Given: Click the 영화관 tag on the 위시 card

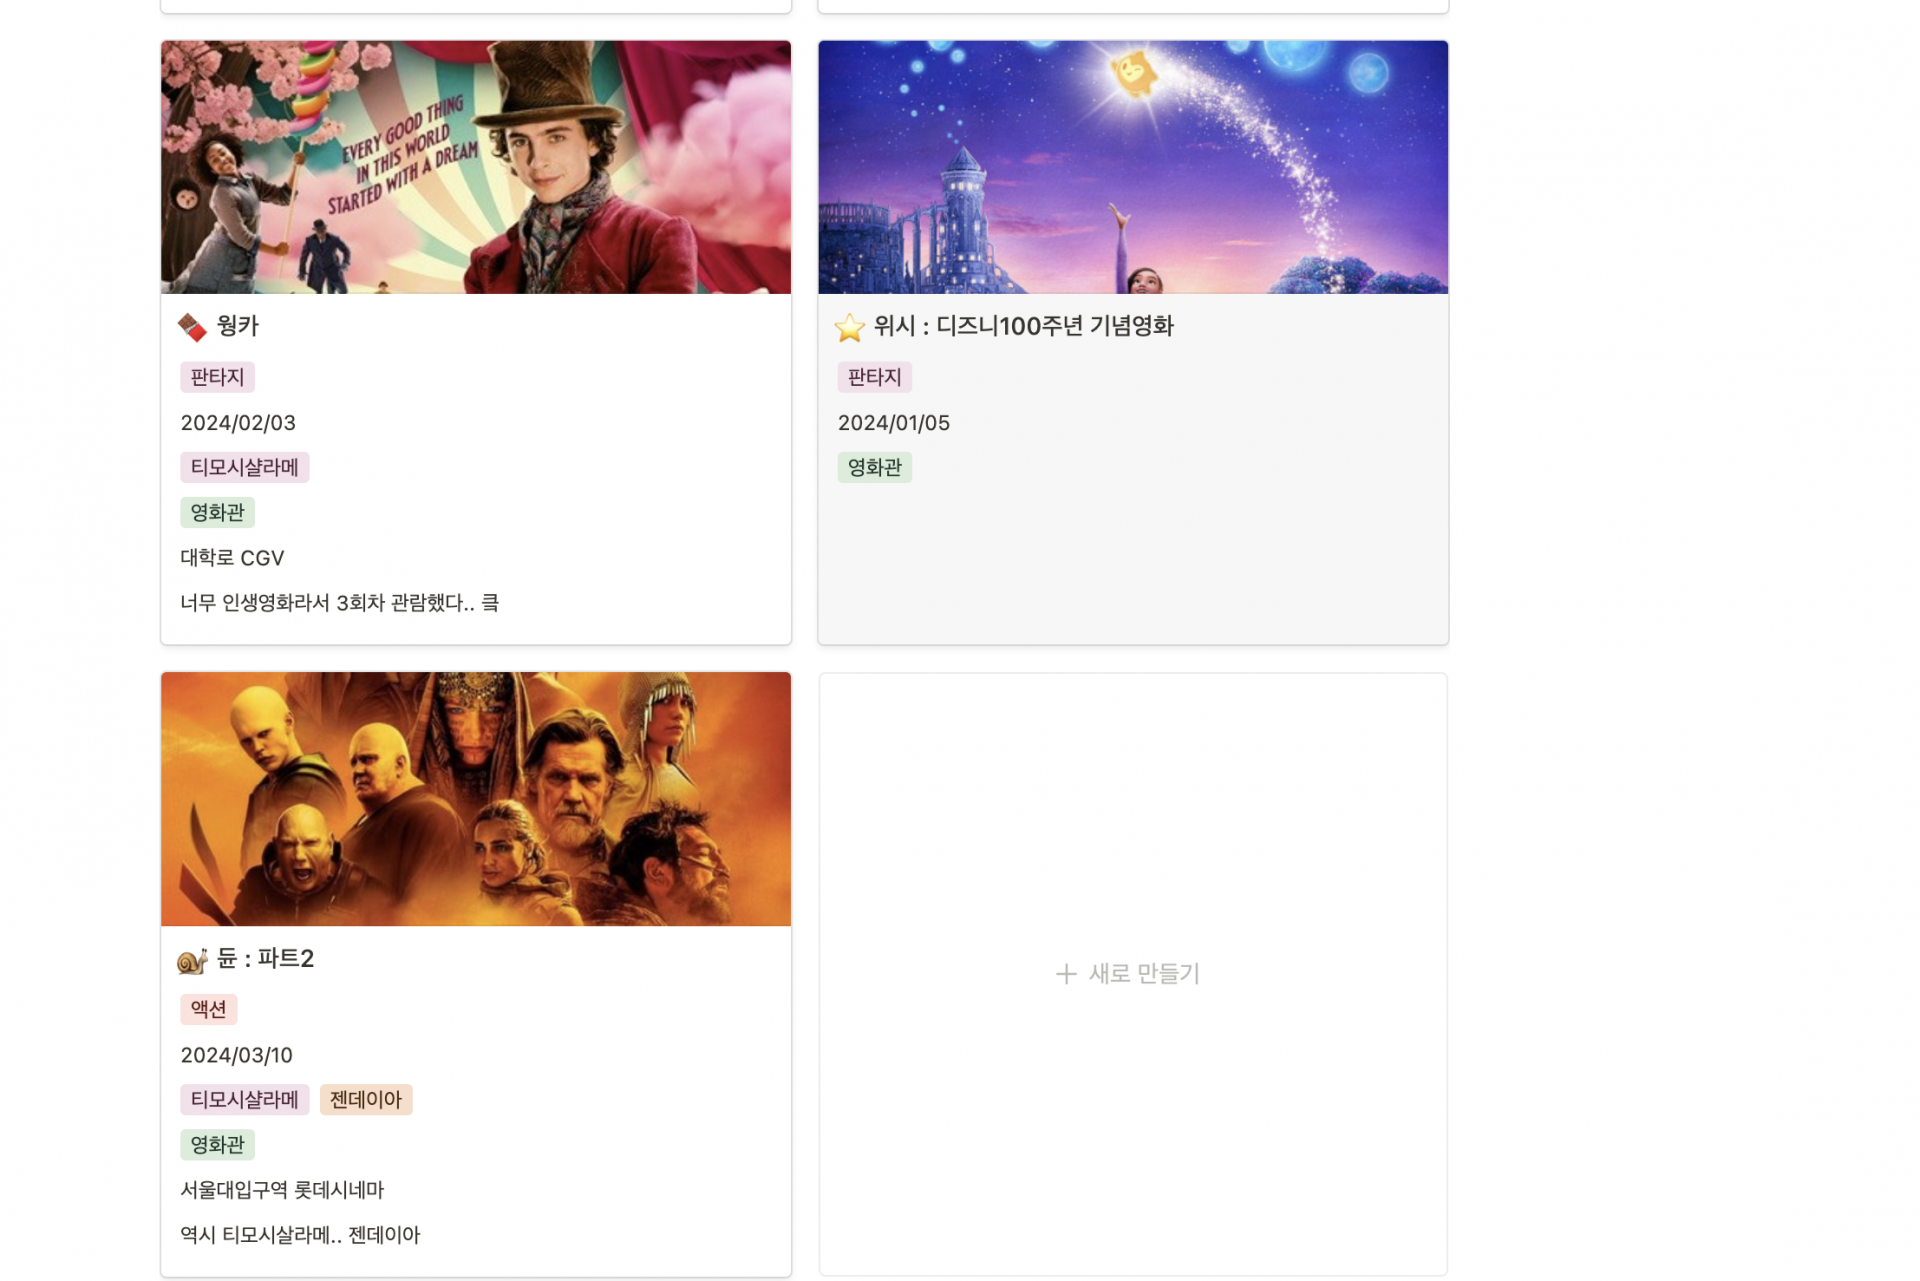Looking at the screenshot, I should [x=875, y=467].
